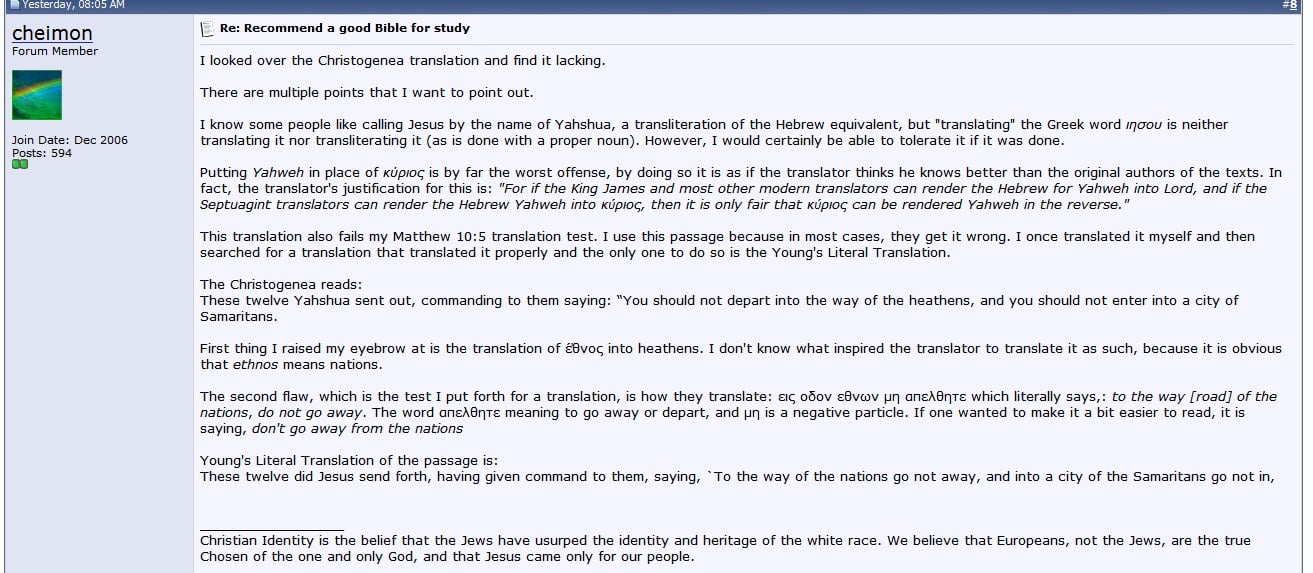Click "Young's Literal Translation of the passage is:"
Image resolution: width=1313 pixels, height=573 pixels.
[x=348, y=461]
